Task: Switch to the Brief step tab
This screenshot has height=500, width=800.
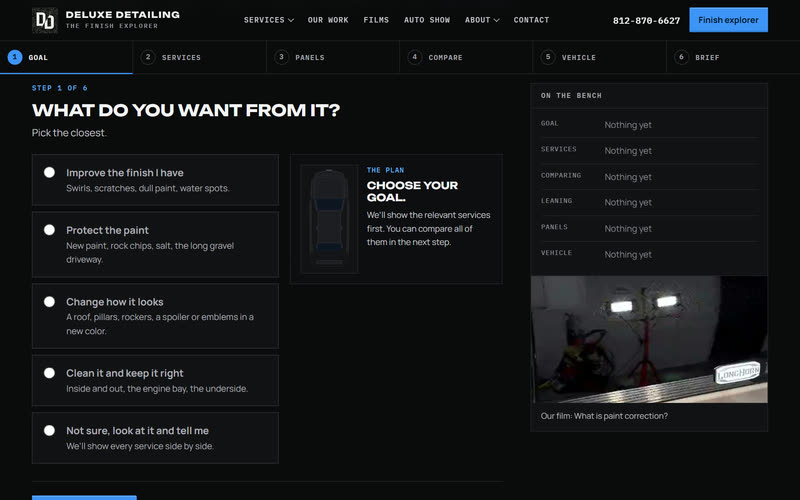Action: (733, 57)
